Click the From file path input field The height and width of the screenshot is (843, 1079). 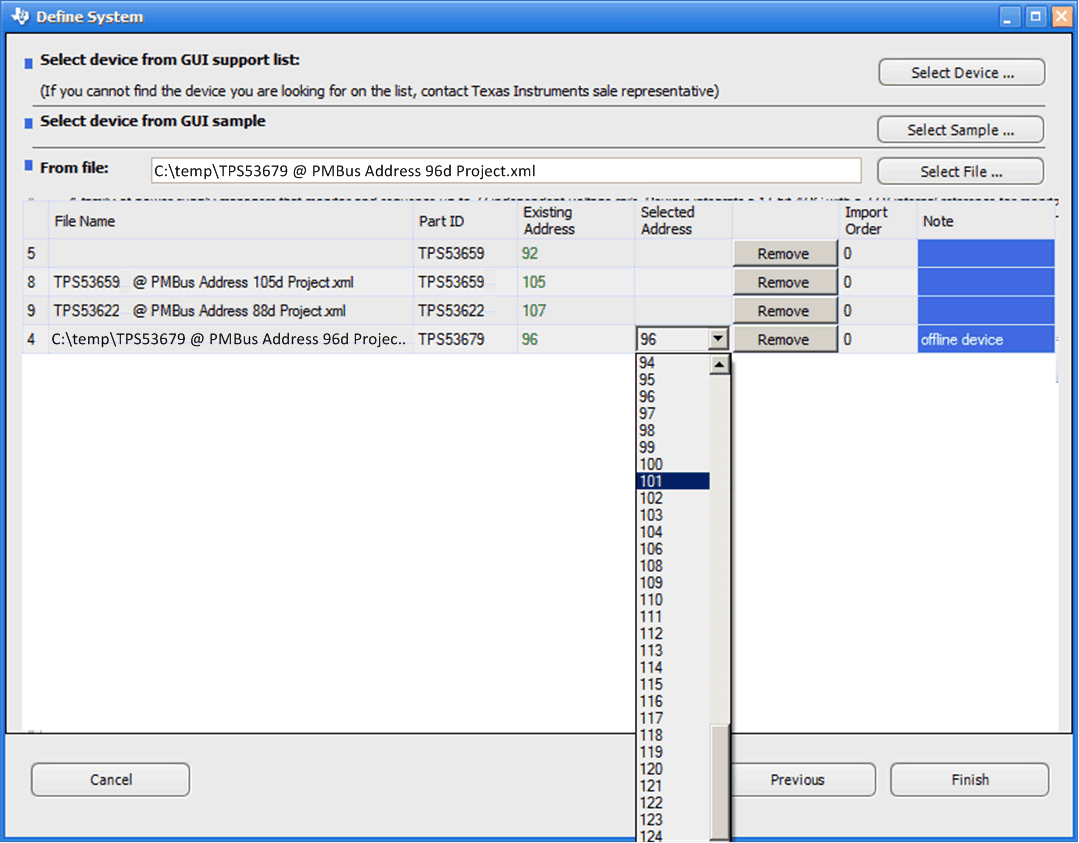point(505,171)
